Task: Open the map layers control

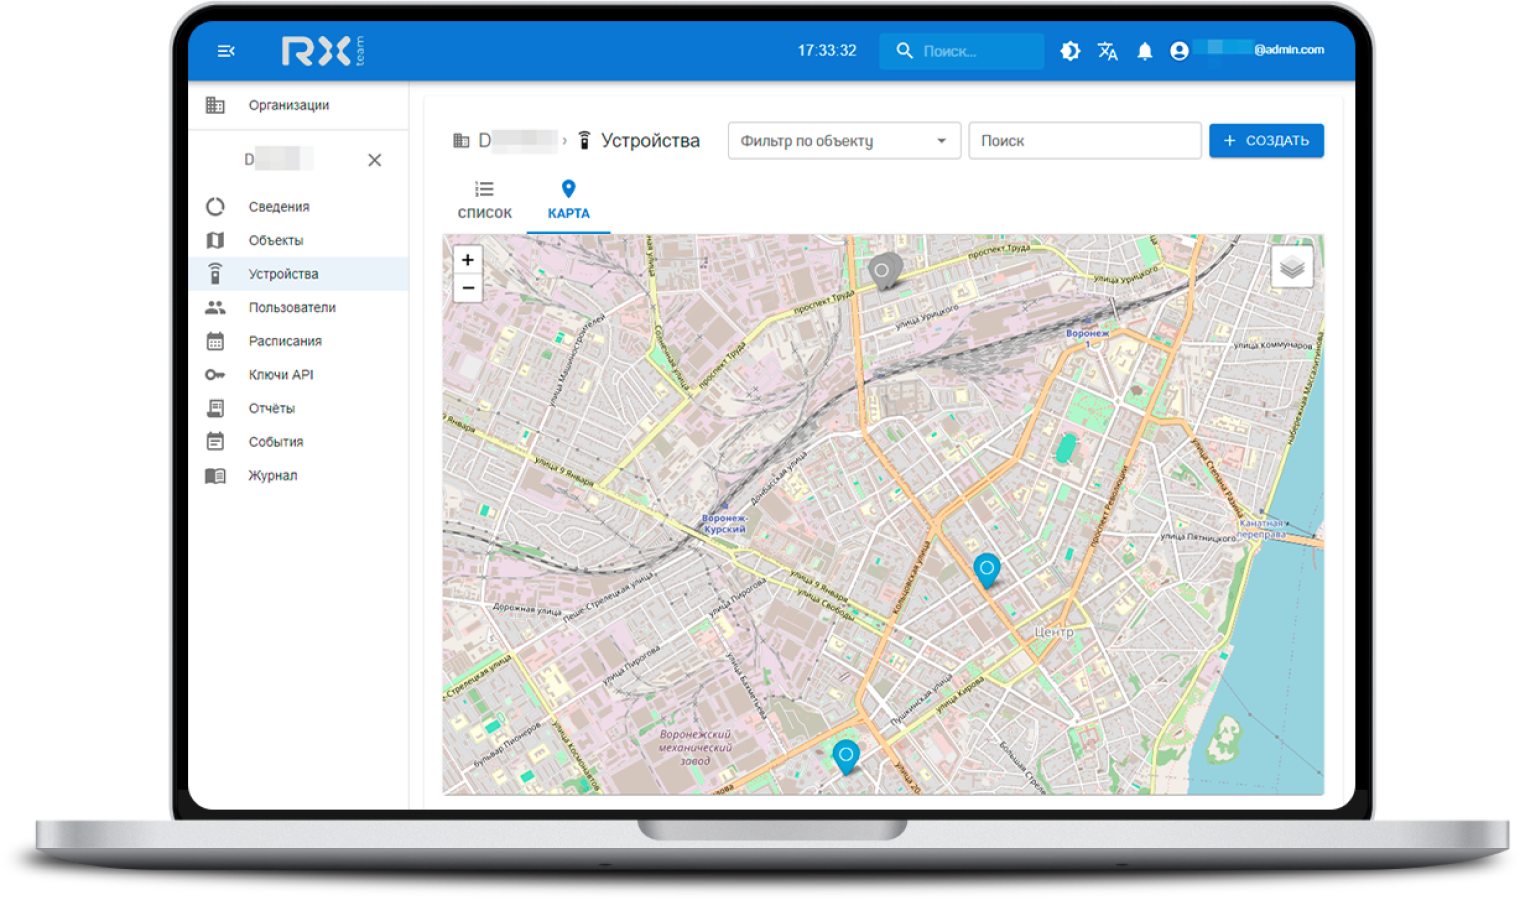Action: click(1292, 266)
